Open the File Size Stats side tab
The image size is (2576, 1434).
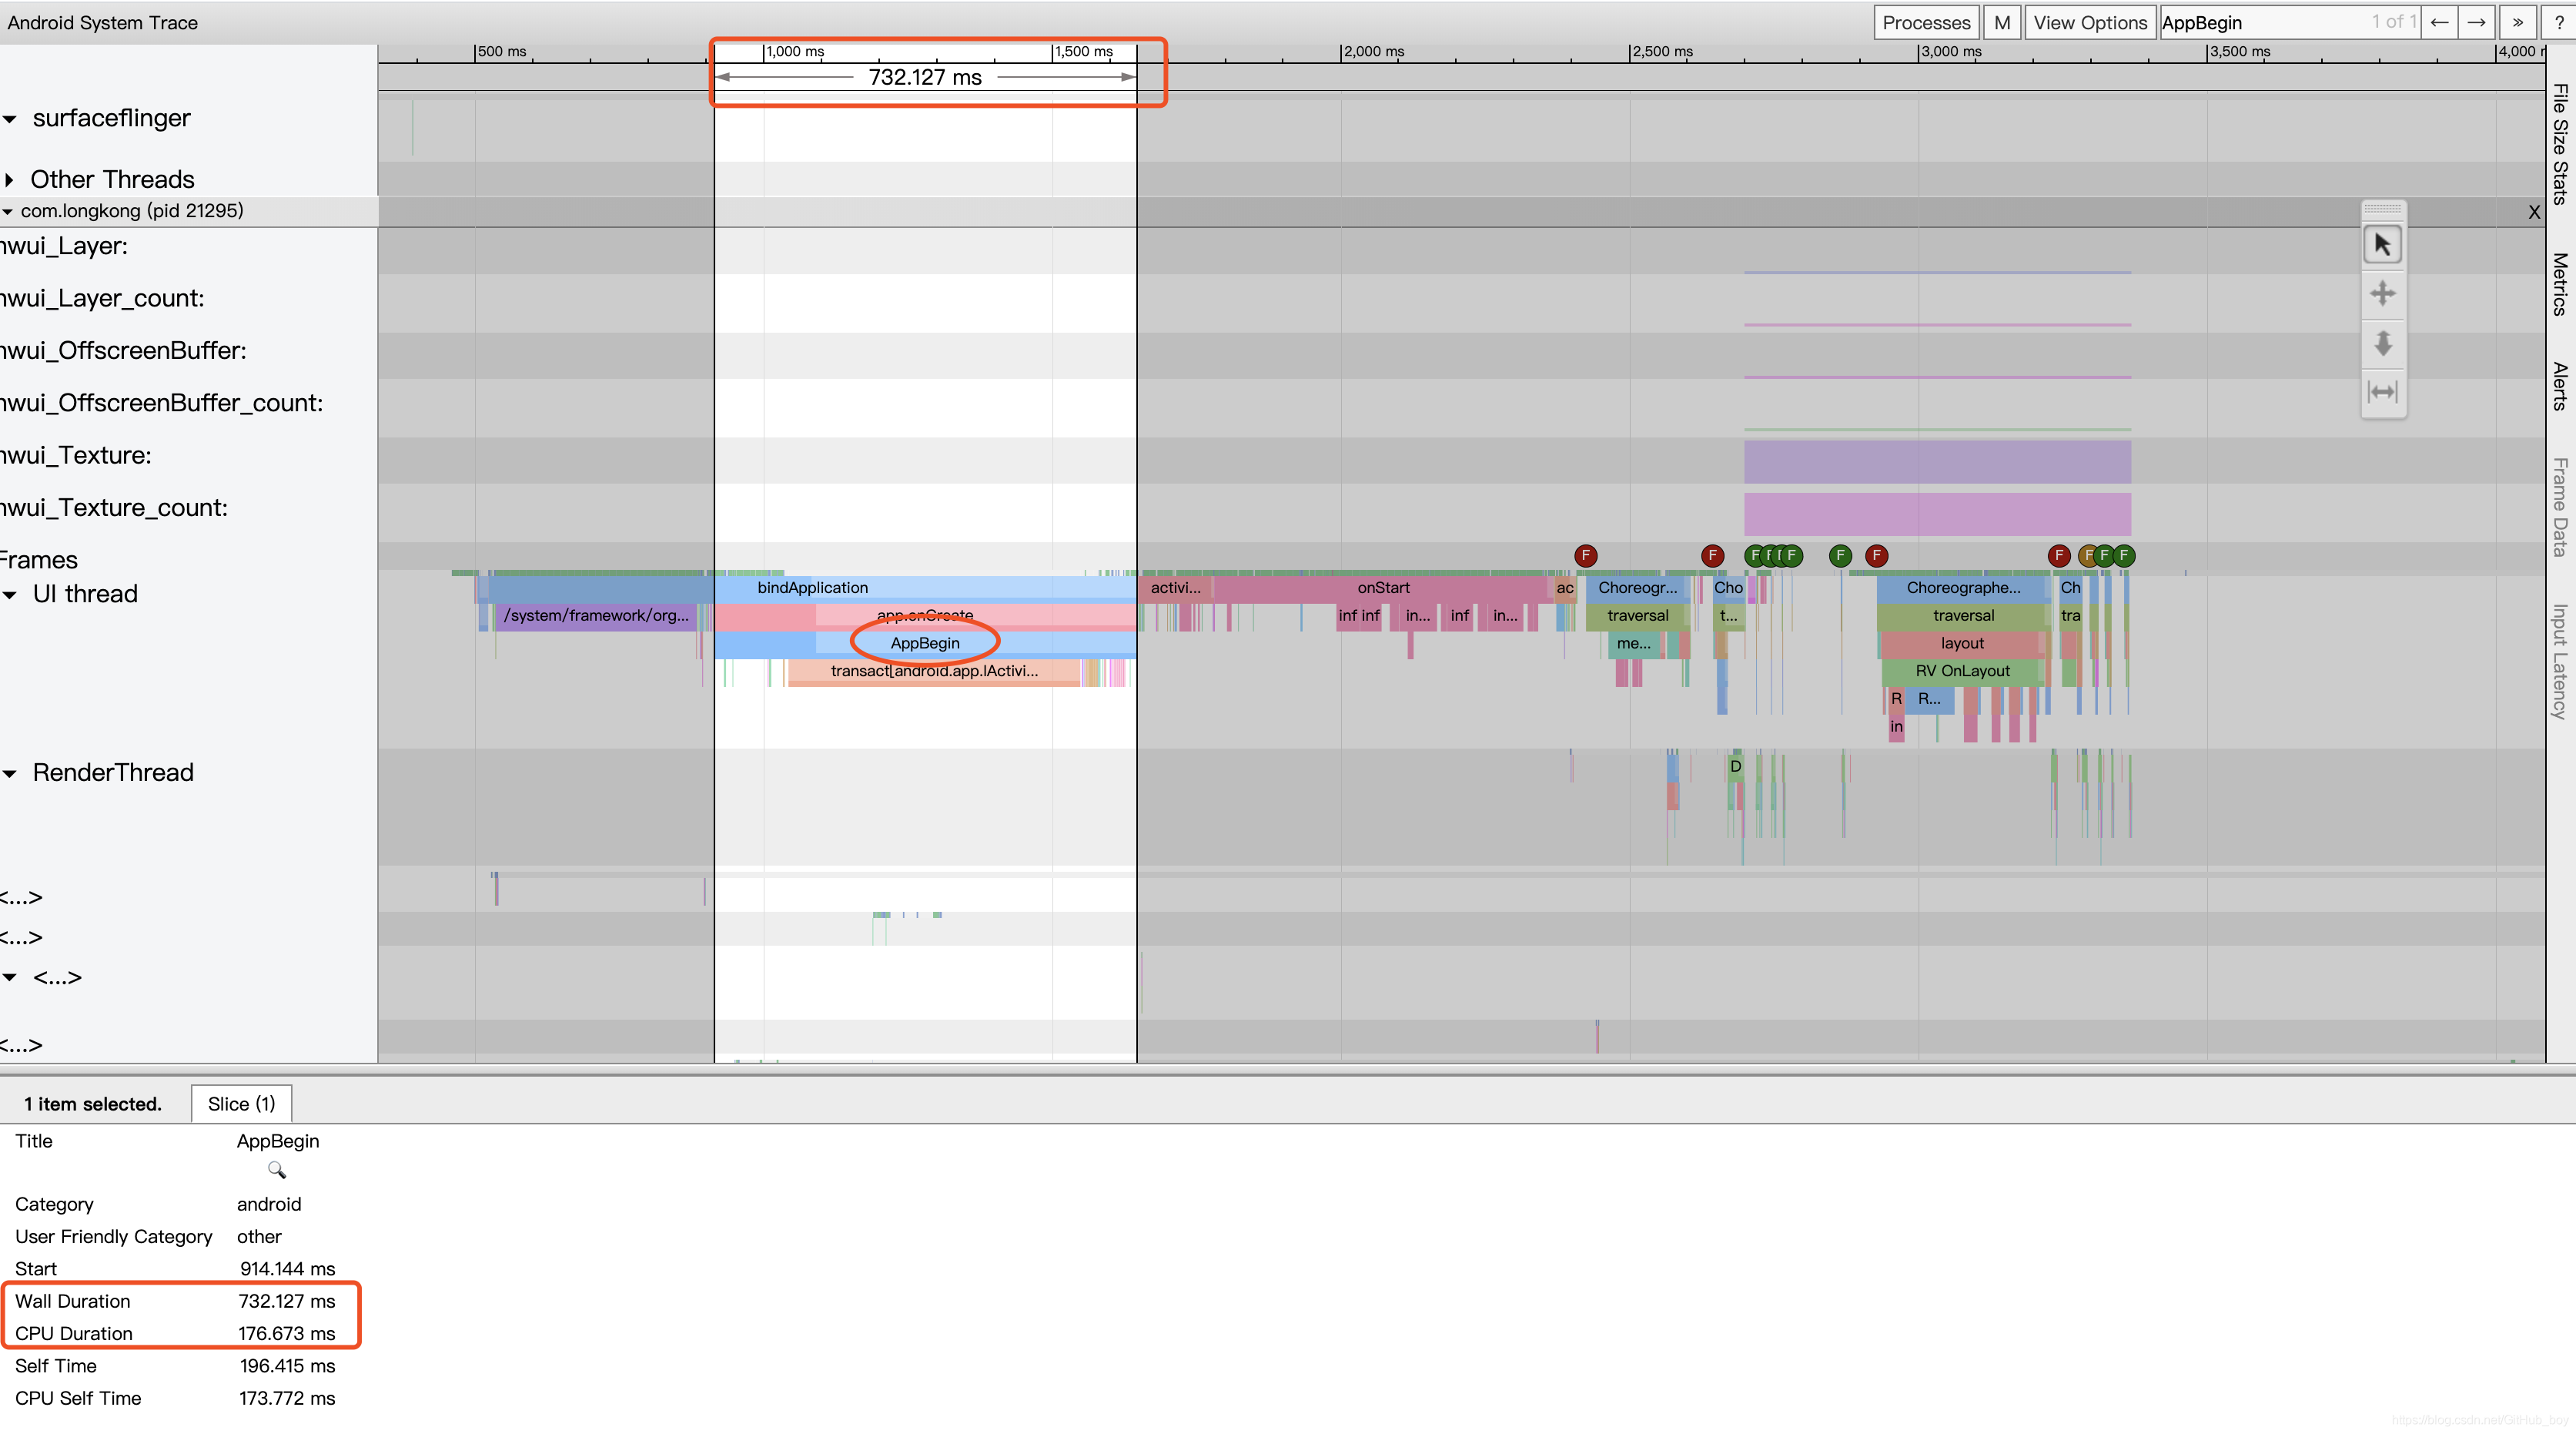[2560, 145]
